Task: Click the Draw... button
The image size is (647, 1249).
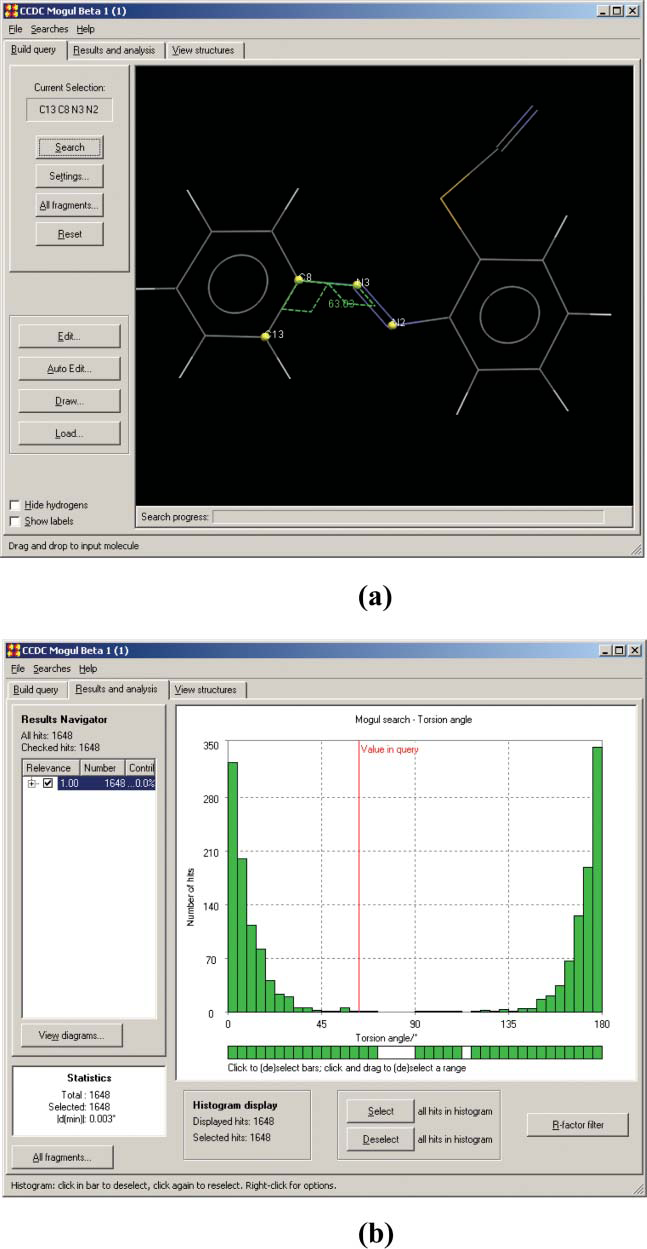Action: [70, 401]
